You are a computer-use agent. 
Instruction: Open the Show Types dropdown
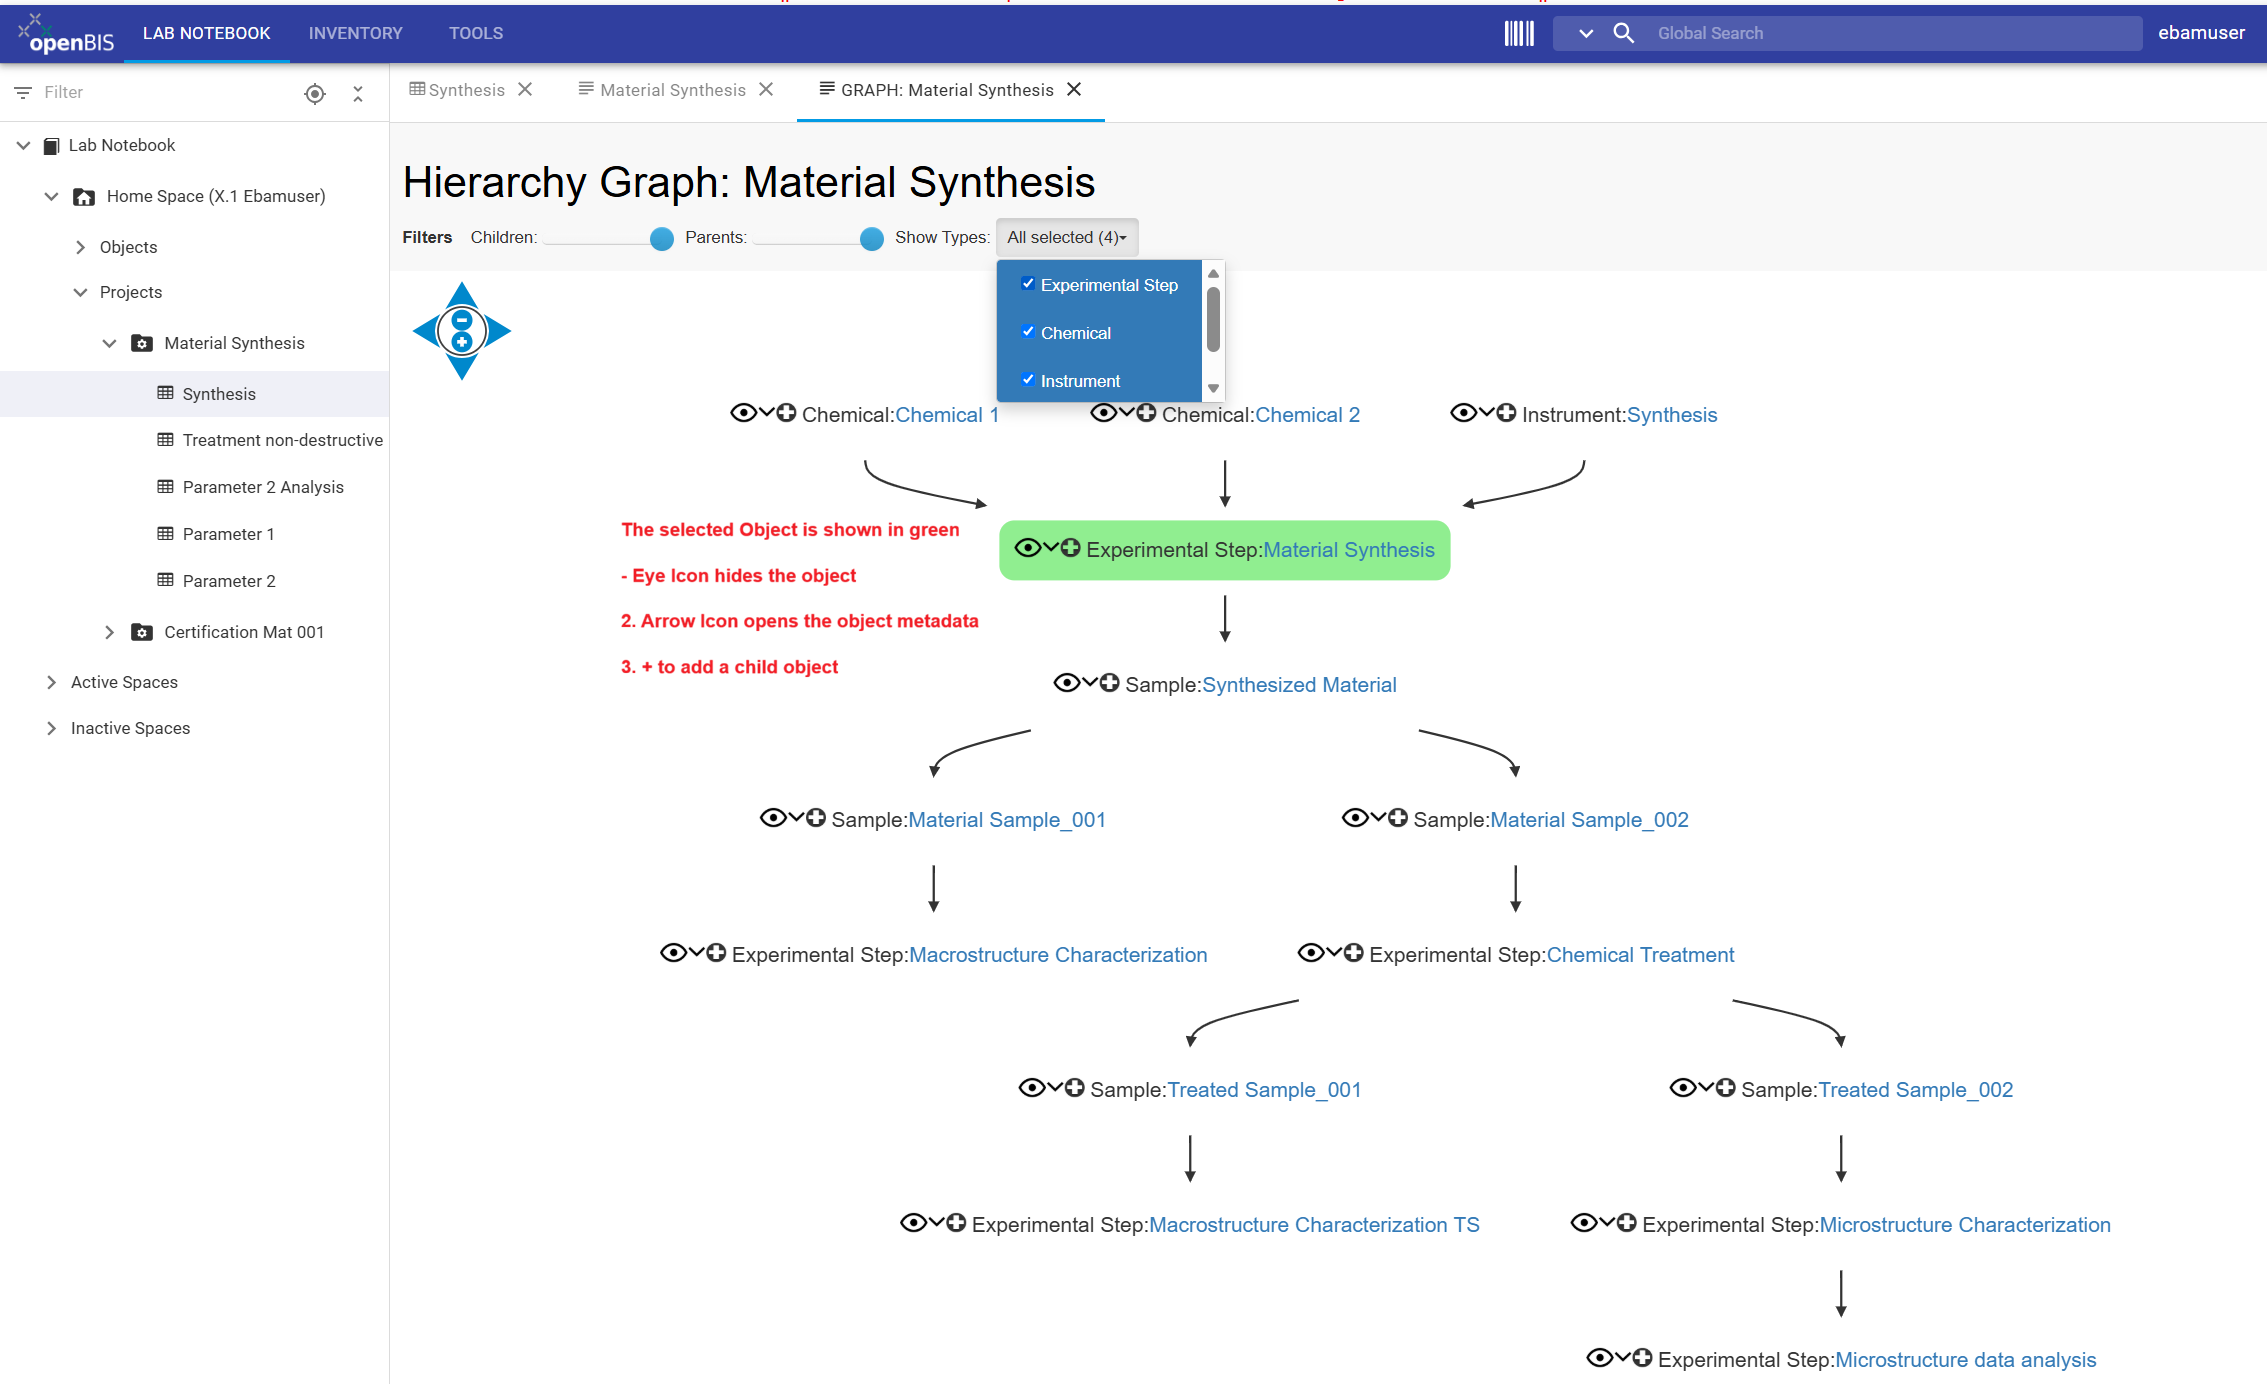coord(1067,237)
